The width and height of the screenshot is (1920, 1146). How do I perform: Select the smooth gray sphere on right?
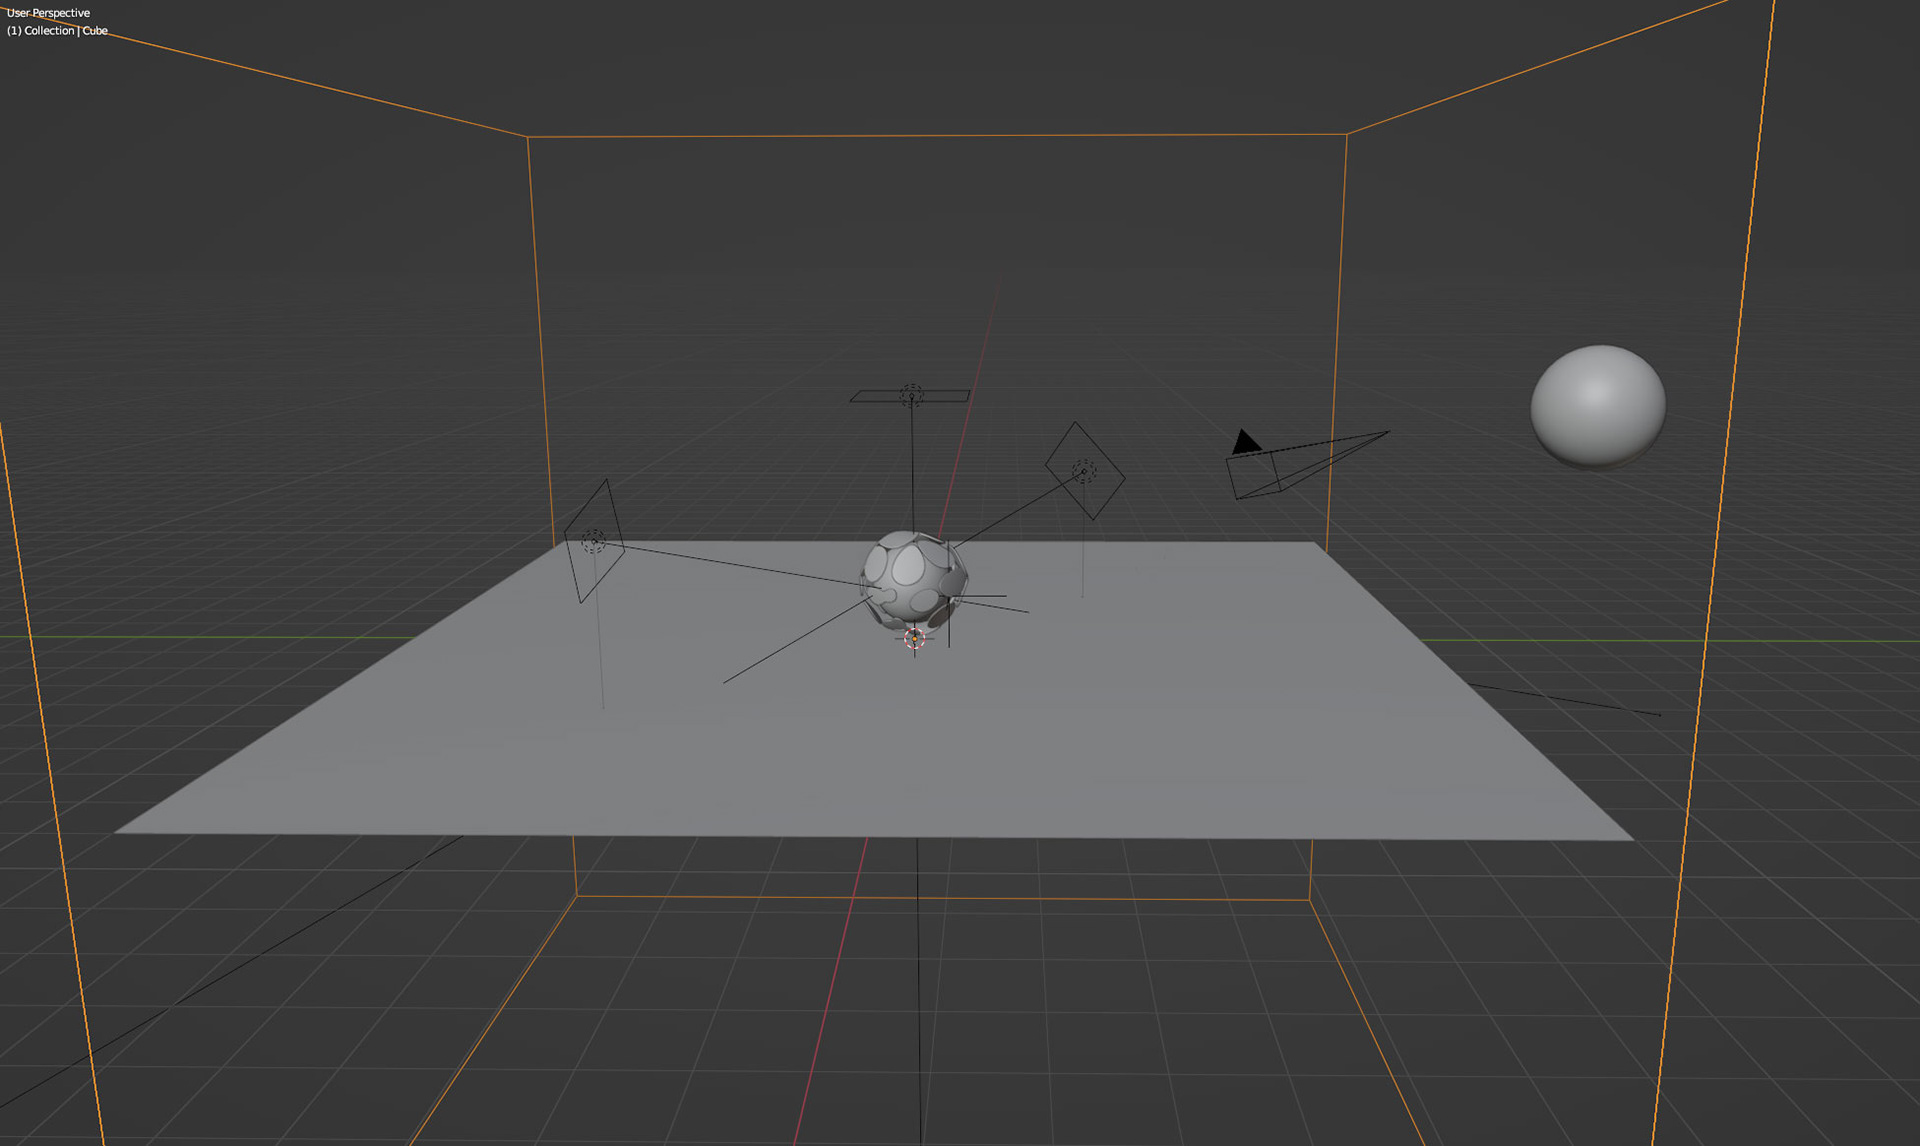(x=1597, y=405)
